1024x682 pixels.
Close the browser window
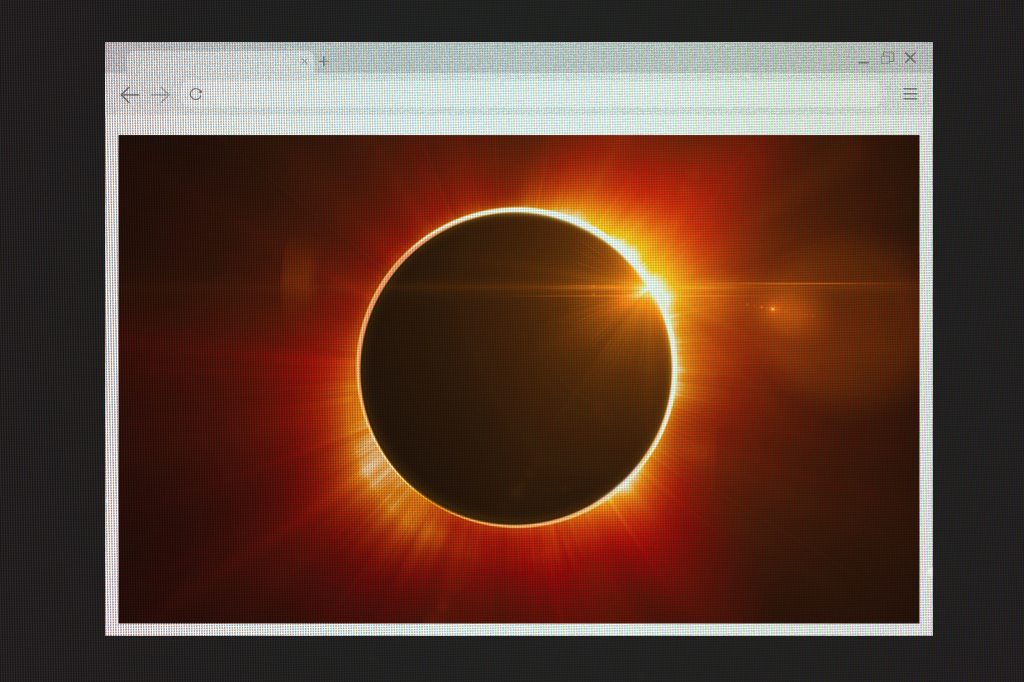coord(910,57)
